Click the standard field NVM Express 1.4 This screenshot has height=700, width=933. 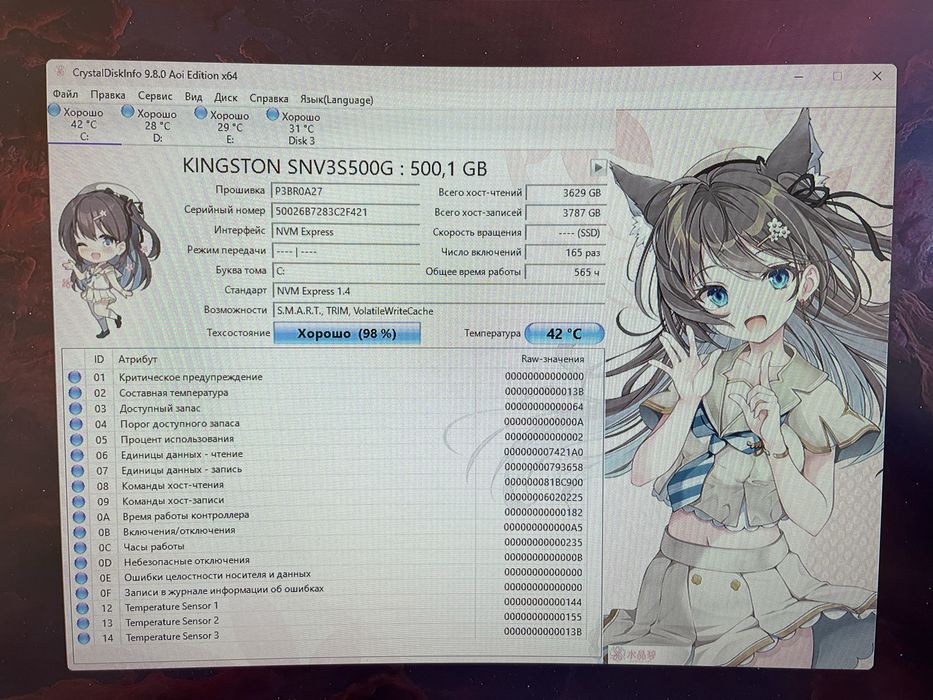(x=439, y=291)
